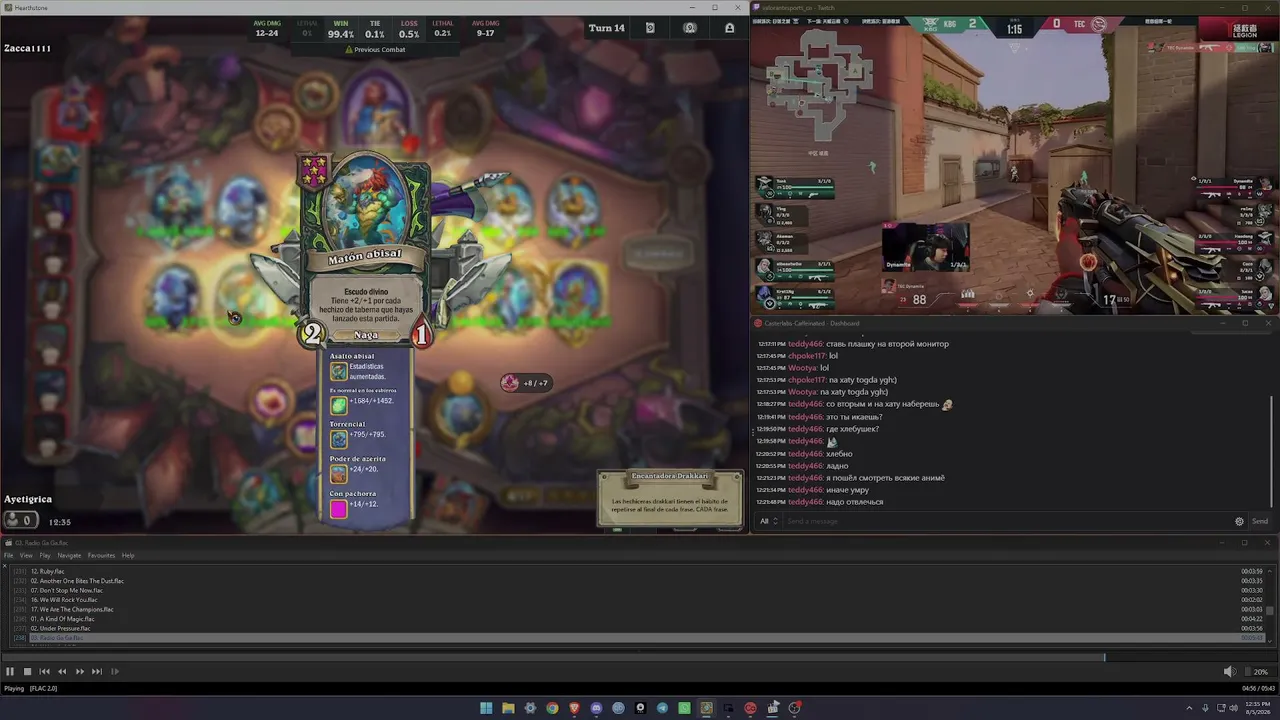Click the TIE 0.1% stat
The image size is (1280, 720).
click(x=375, y=29)
